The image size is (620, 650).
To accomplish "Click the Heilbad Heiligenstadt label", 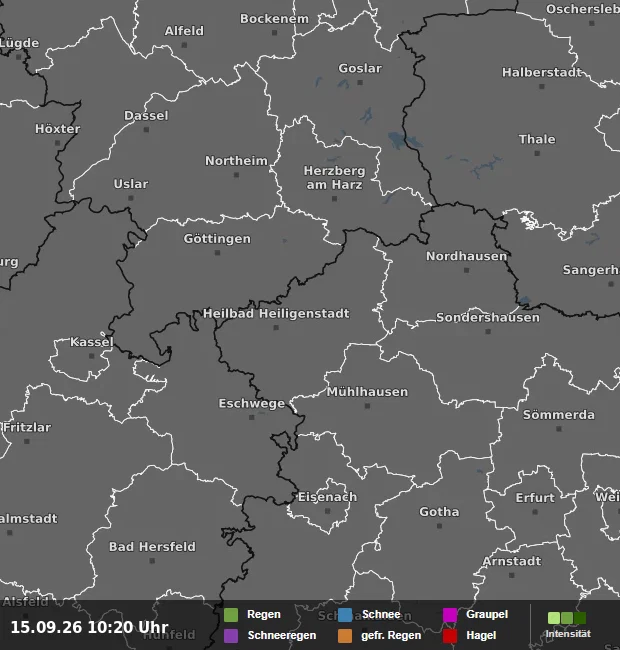I will (x=276, y=314).
